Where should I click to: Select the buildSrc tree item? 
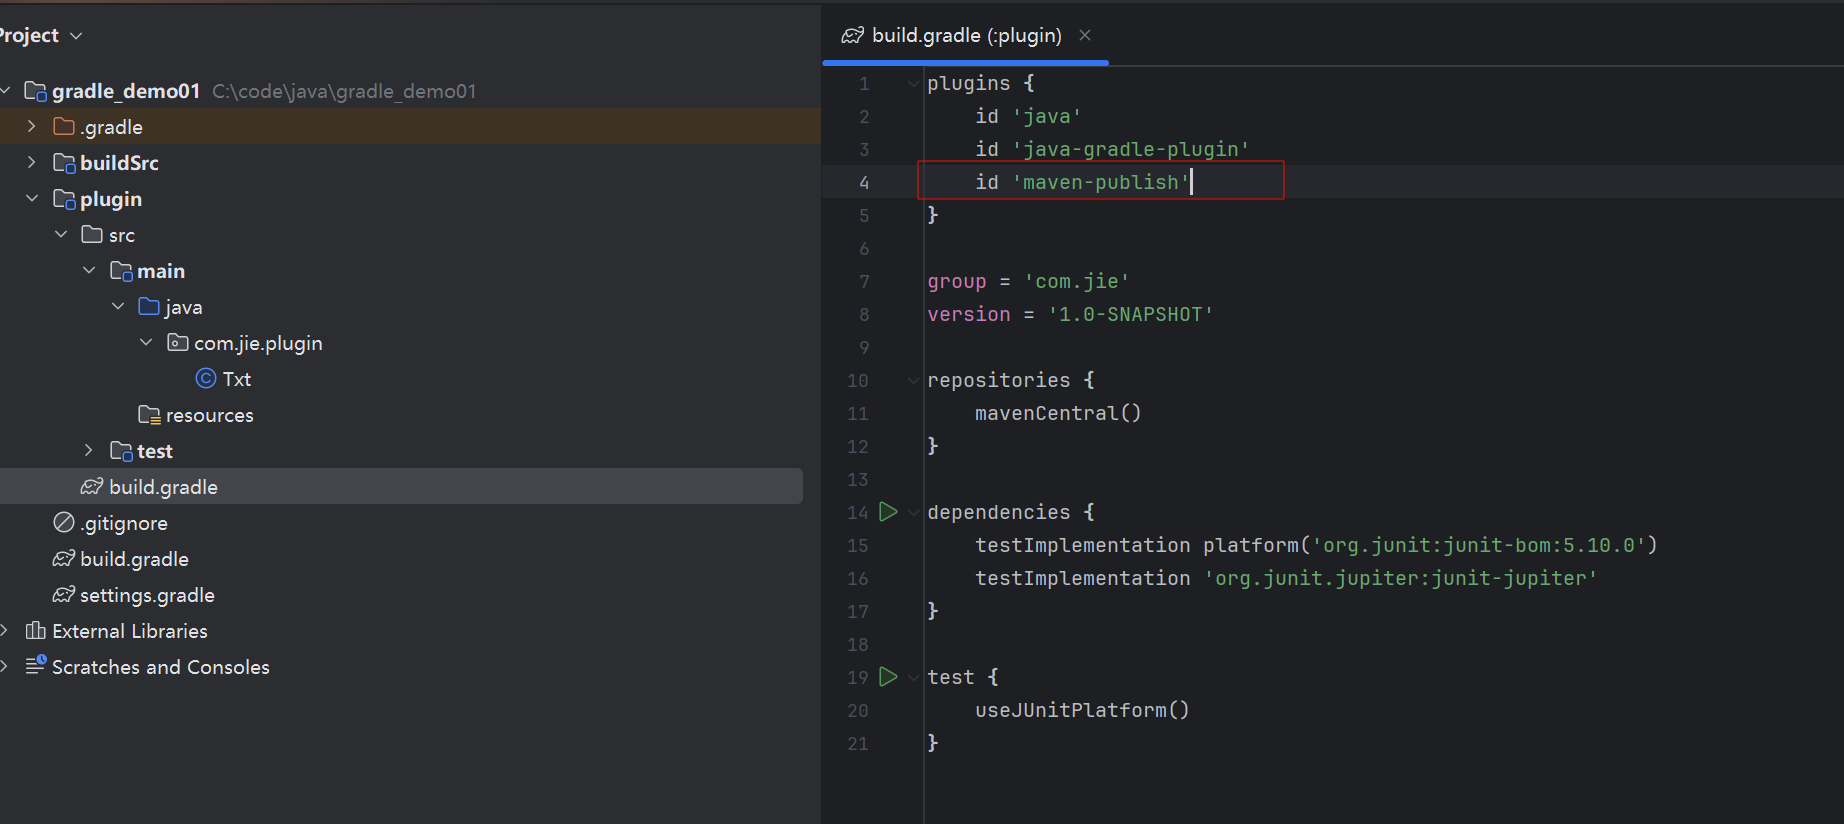pos(119,163)
